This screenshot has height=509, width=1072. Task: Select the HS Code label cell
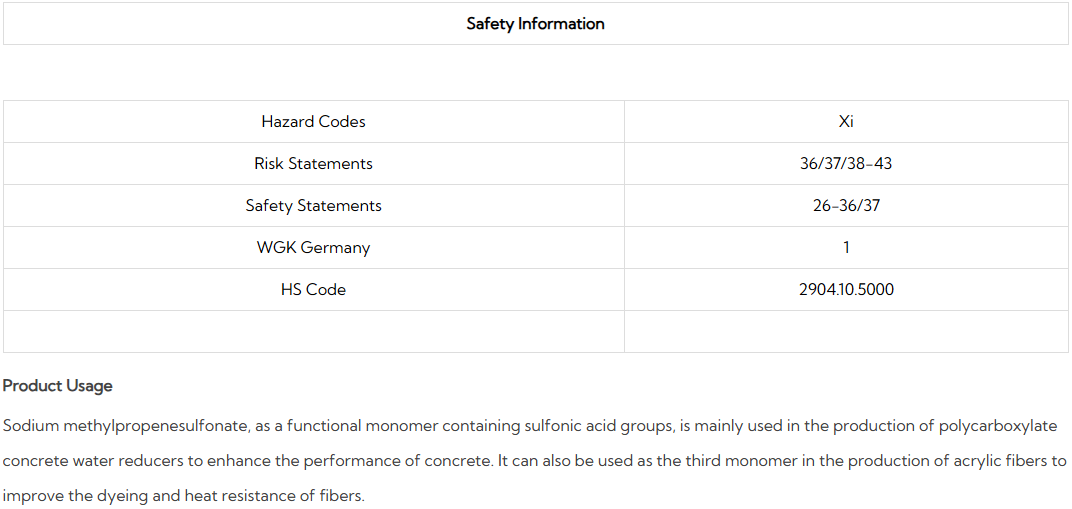click(313, 290)
